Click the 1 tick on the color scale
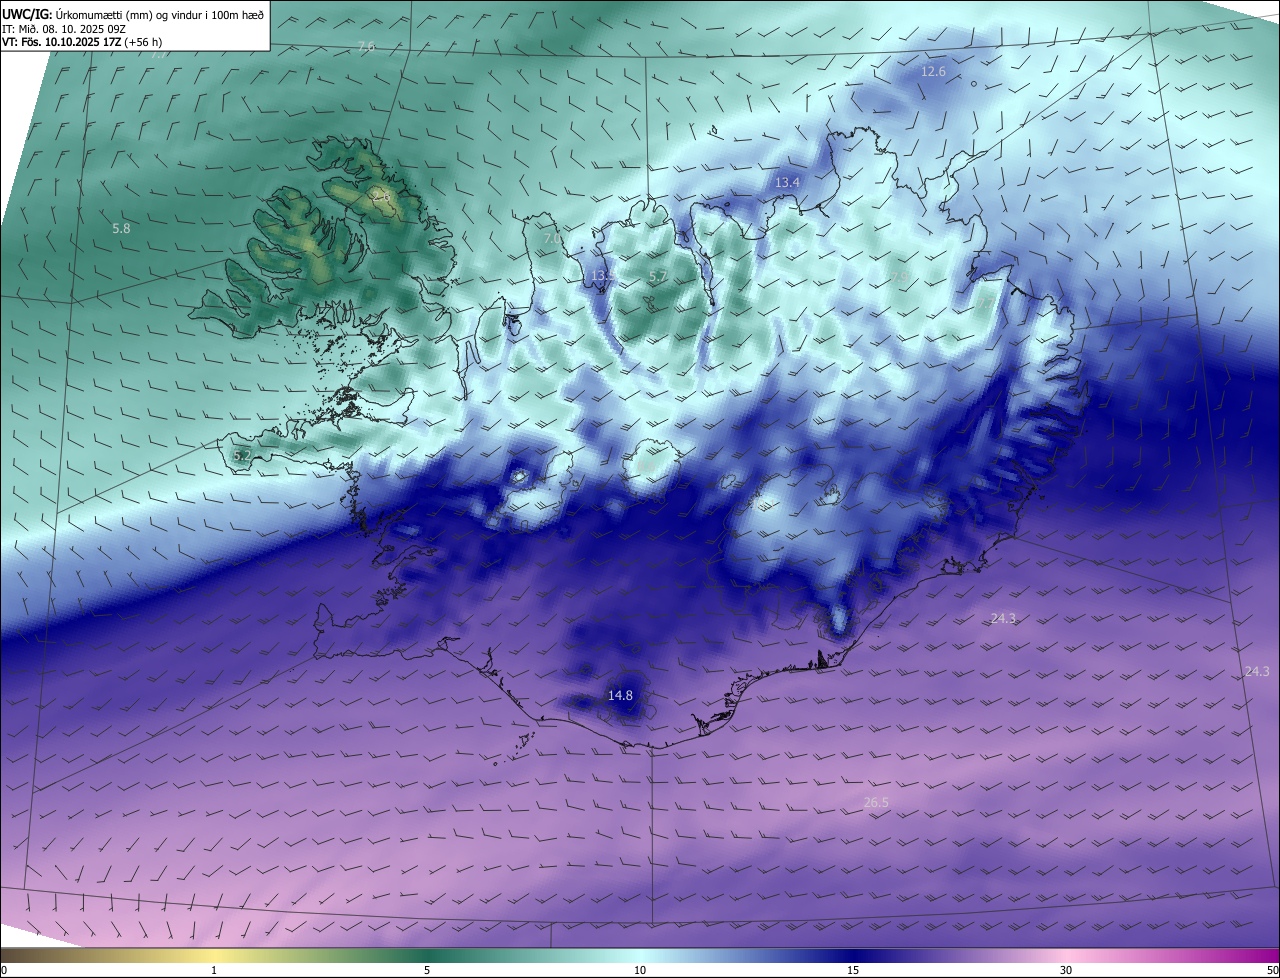Screen dimensions: 1280x978 click(x=214, y=970)
